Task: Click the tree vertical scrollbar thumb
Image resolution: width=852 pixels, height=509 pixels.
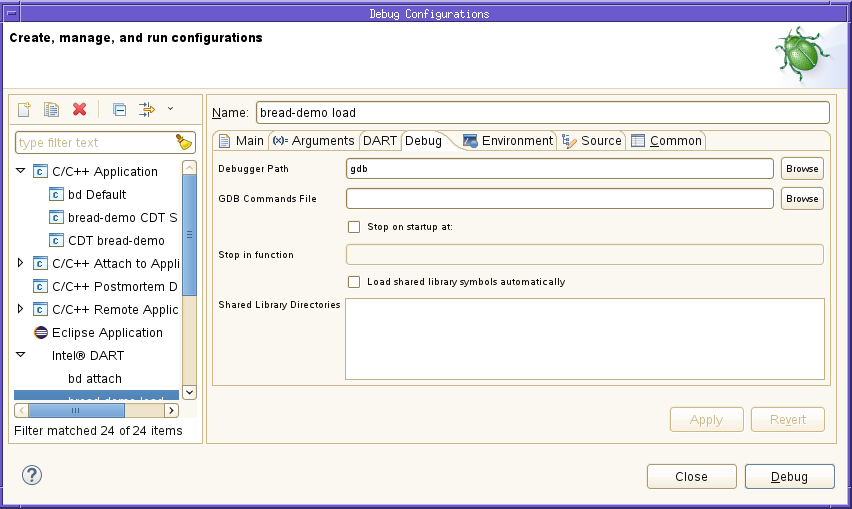Action: (189, 235)
